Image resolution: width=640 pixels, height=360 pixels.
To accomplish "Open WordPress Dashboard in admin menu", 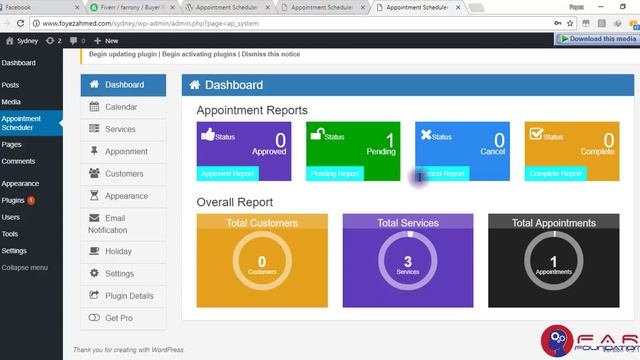I will coord(19,63).
